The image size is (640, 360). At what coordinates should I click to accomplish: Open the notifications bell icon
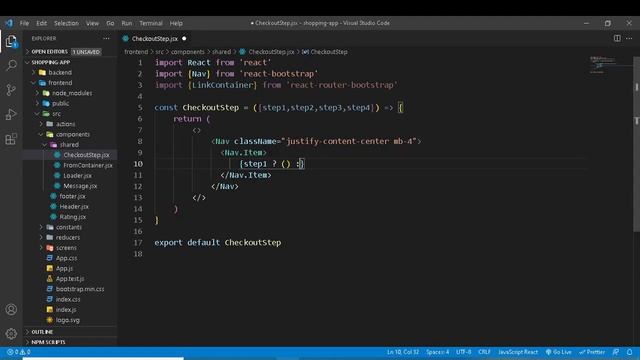[629, 352]
